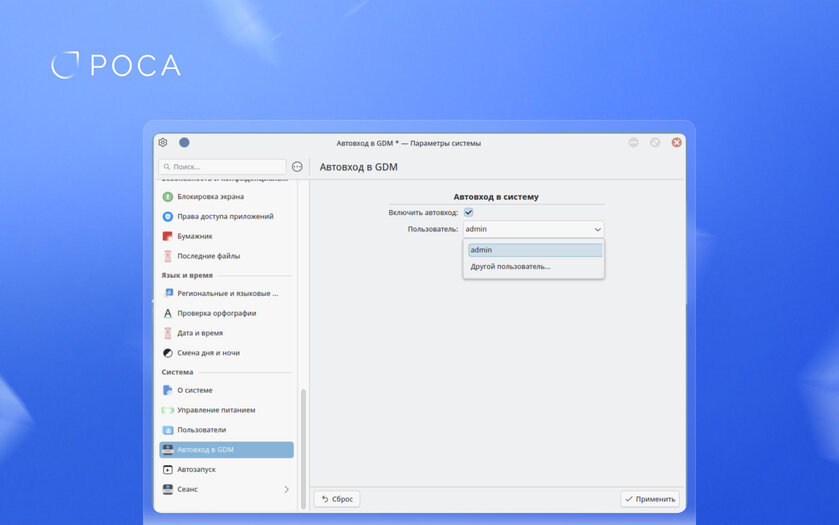The width and height of the screenshot is (839, 525).
Task: Select the Последние файлы icon
Action: tap(167, 256)
